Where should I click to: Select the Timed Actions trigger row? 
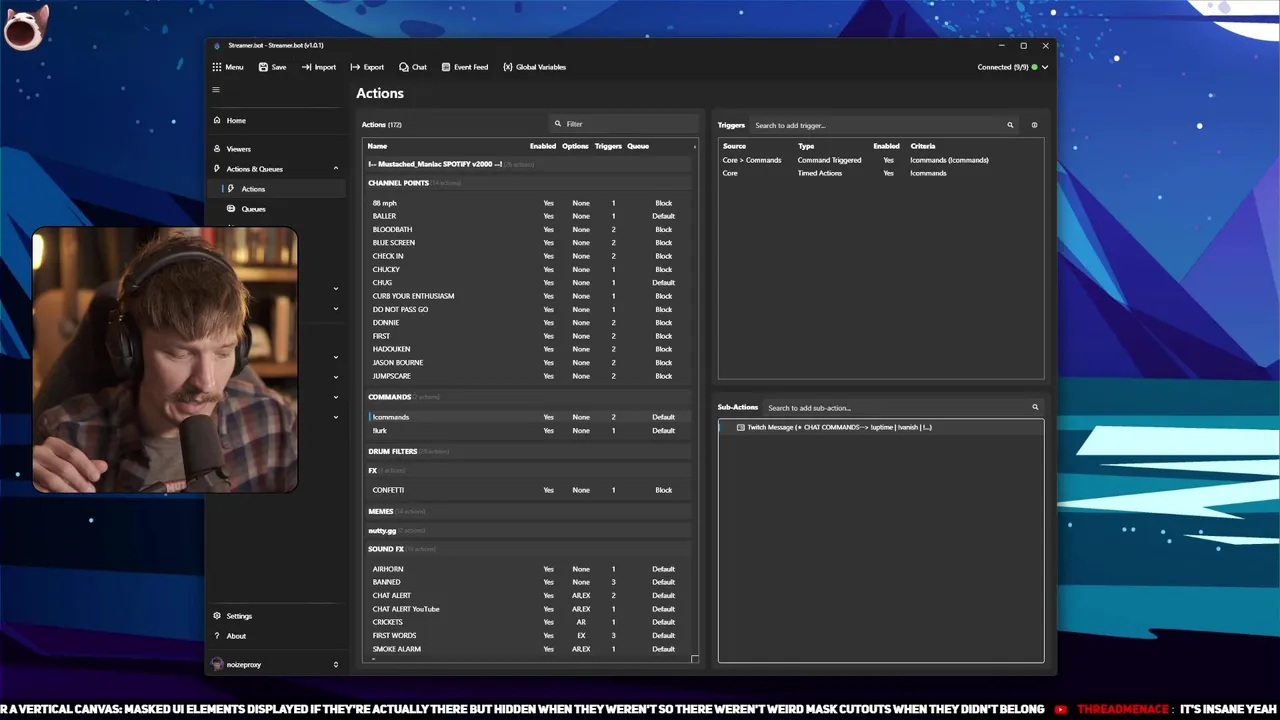(881, 173)
